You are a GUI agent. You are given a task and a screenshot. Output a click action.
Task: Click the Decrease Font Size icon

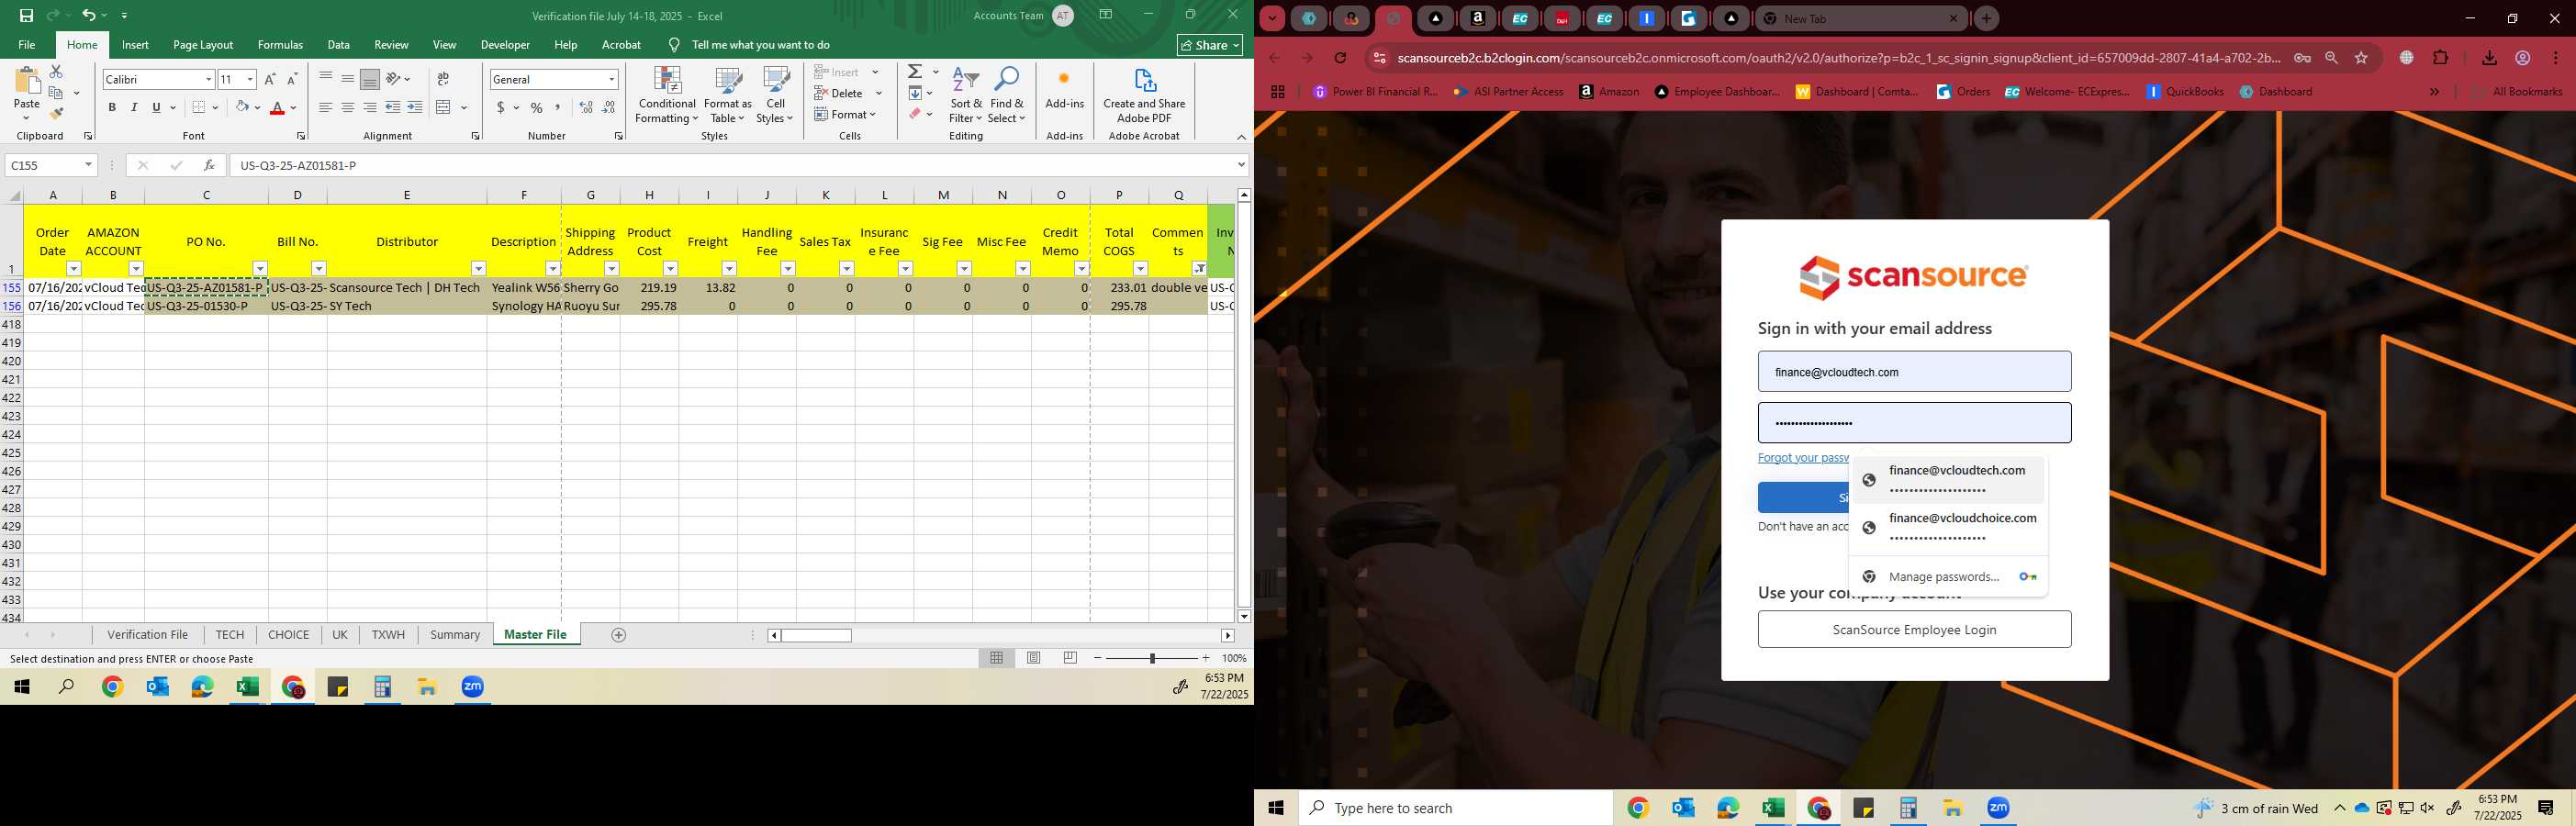pyautogui.click(x=292, y=79)
